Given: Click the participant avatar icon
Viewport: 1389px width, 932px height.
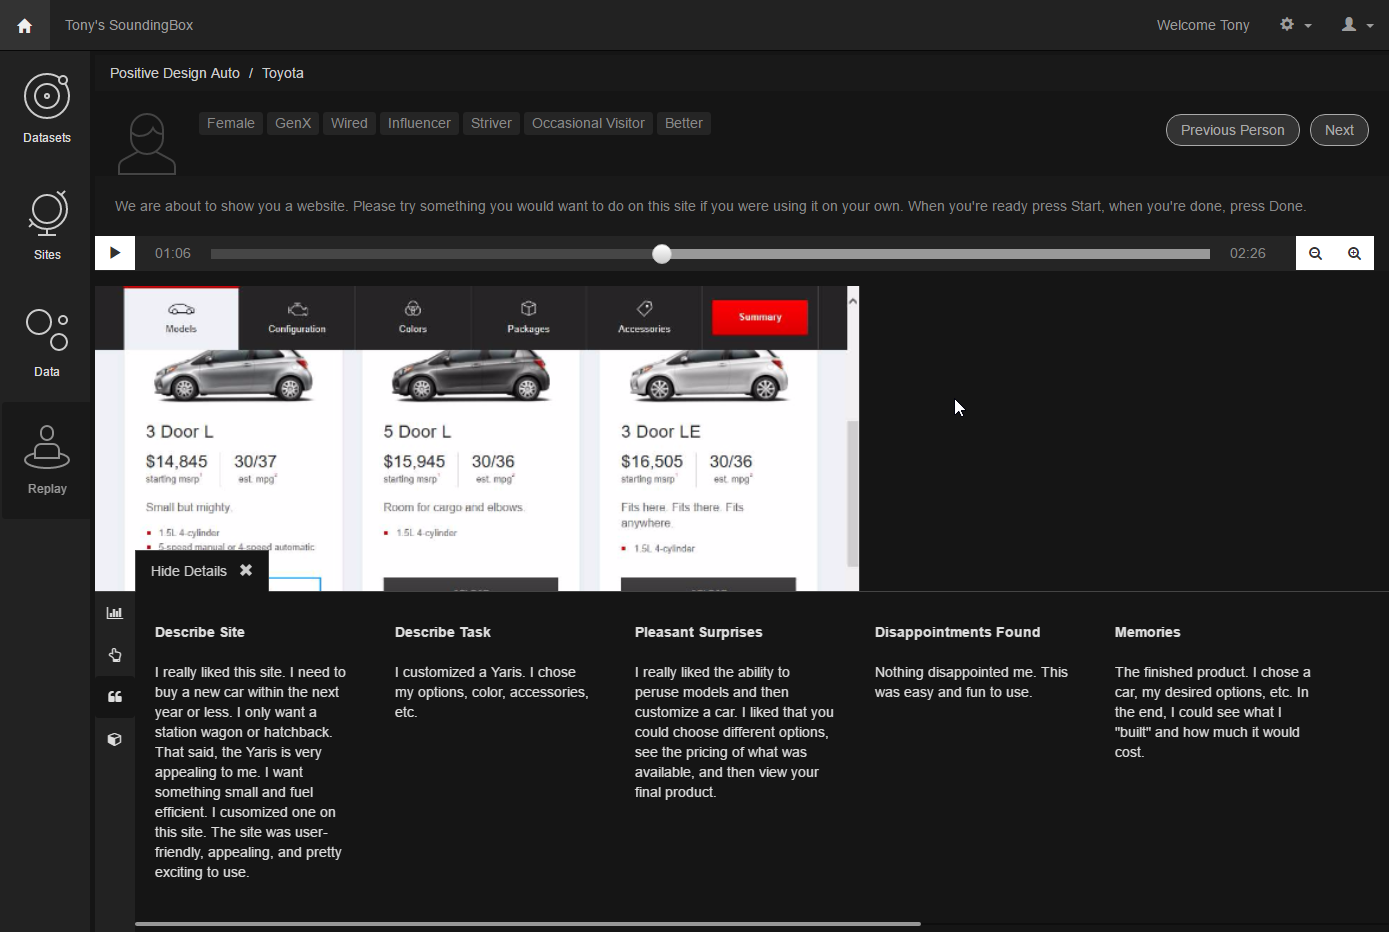Looking at the screenshot, I should tap(147, 144).
